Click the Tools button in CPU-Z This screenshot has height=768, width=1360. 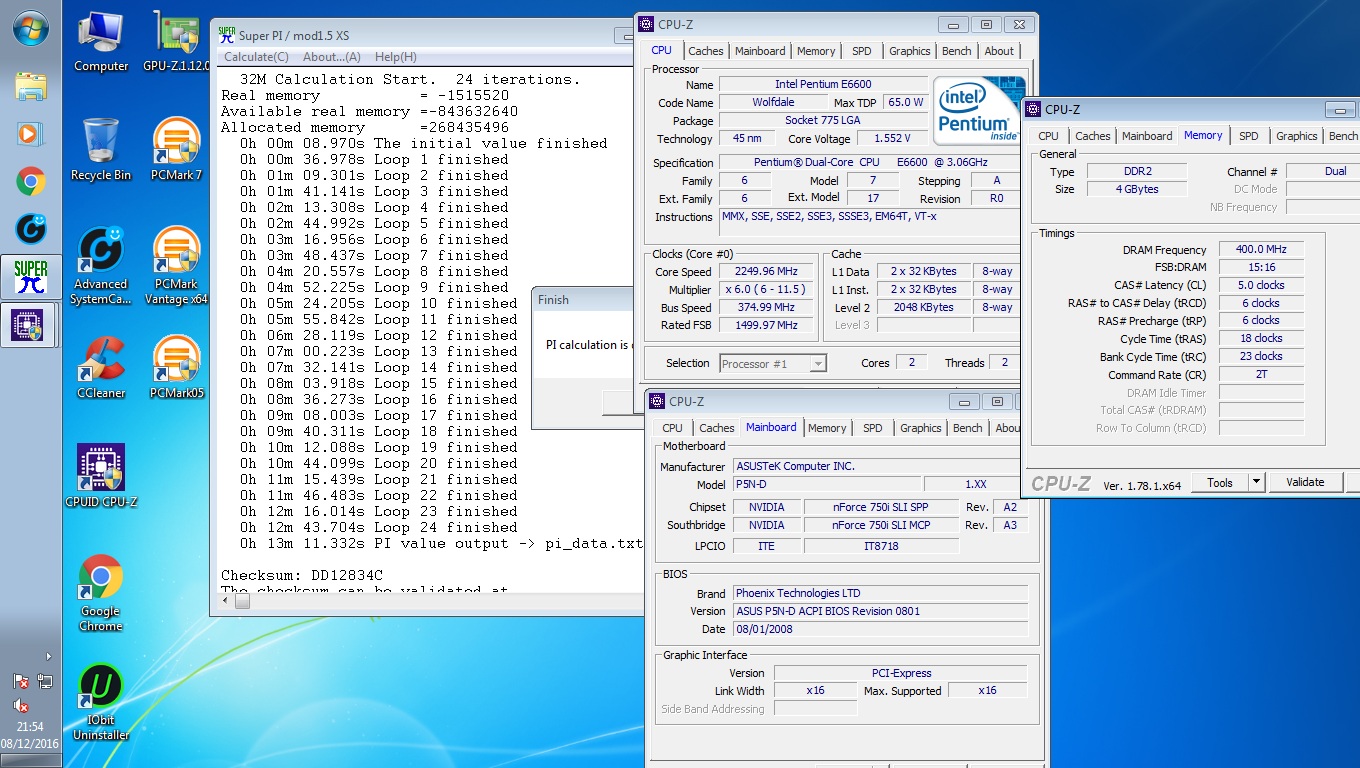click(x=1220, y=482)
